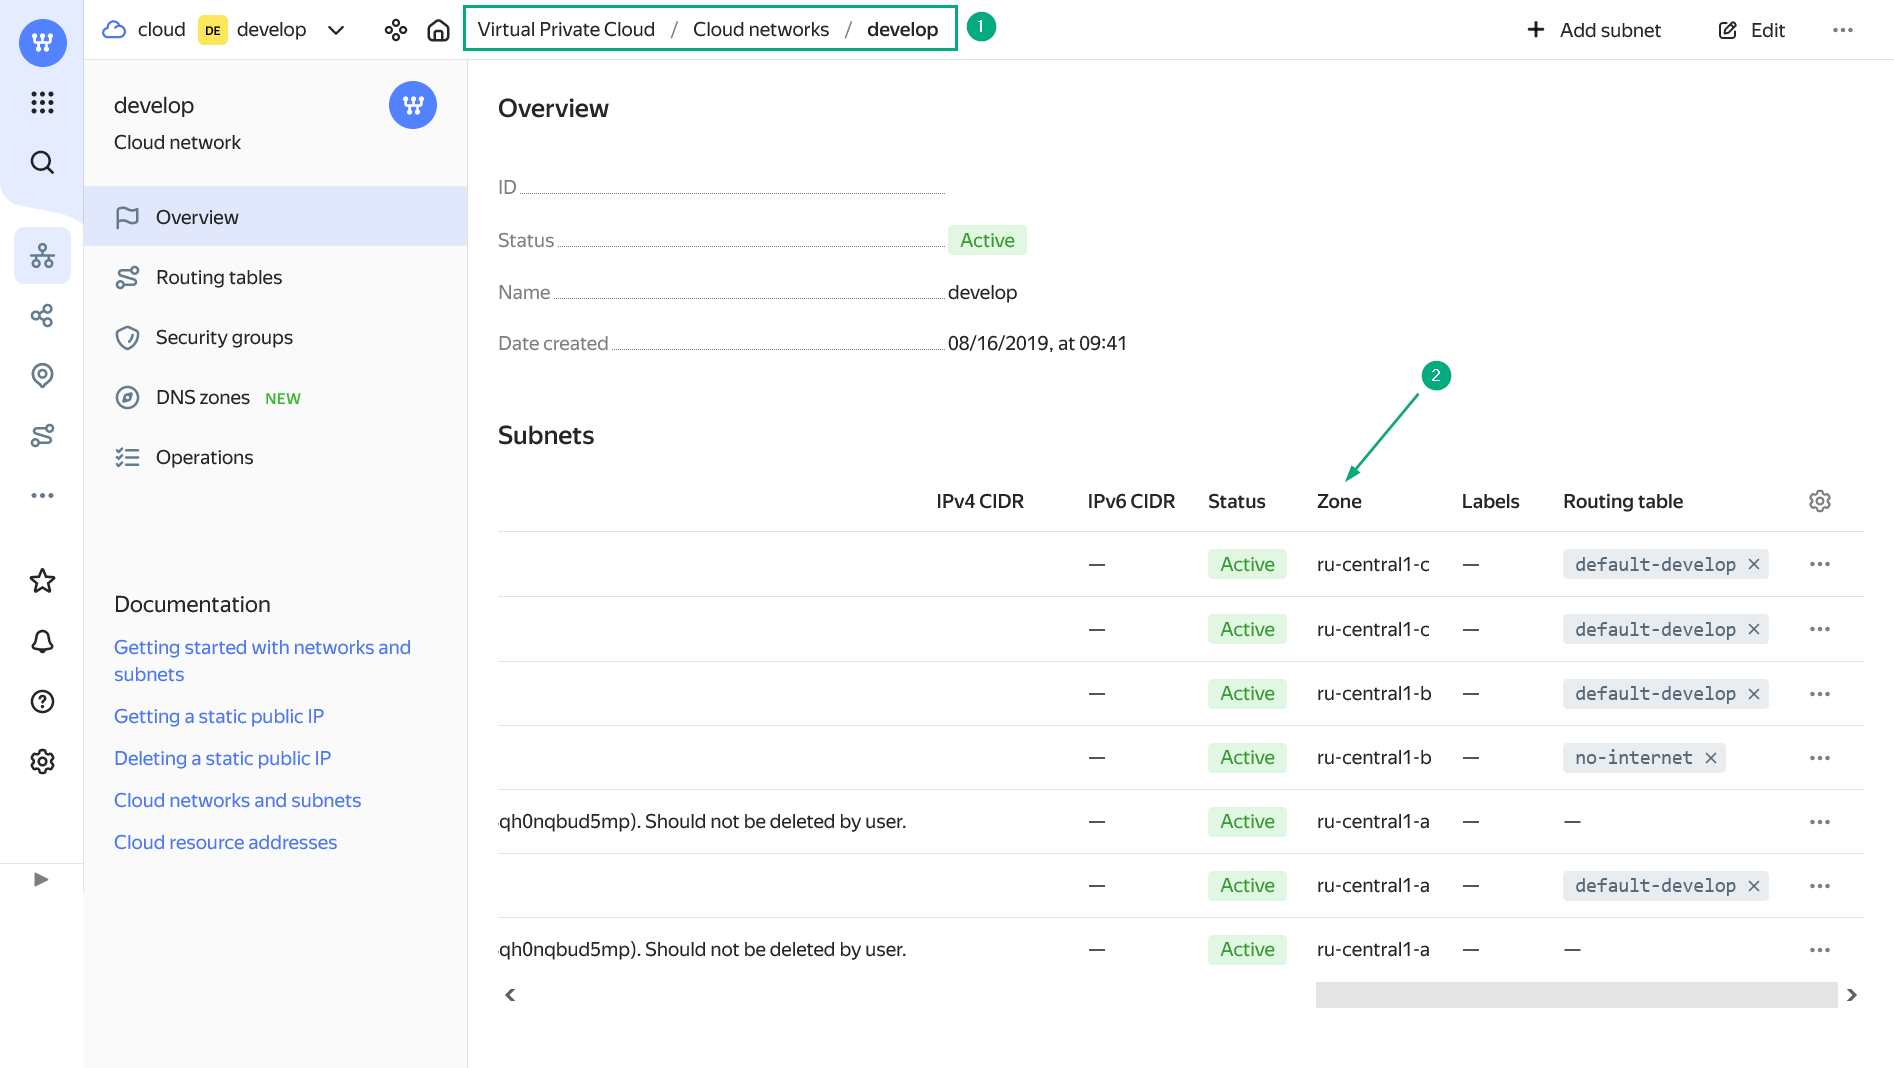
Task: Open more actions menu in top bar
Action: coord(1843,30)
